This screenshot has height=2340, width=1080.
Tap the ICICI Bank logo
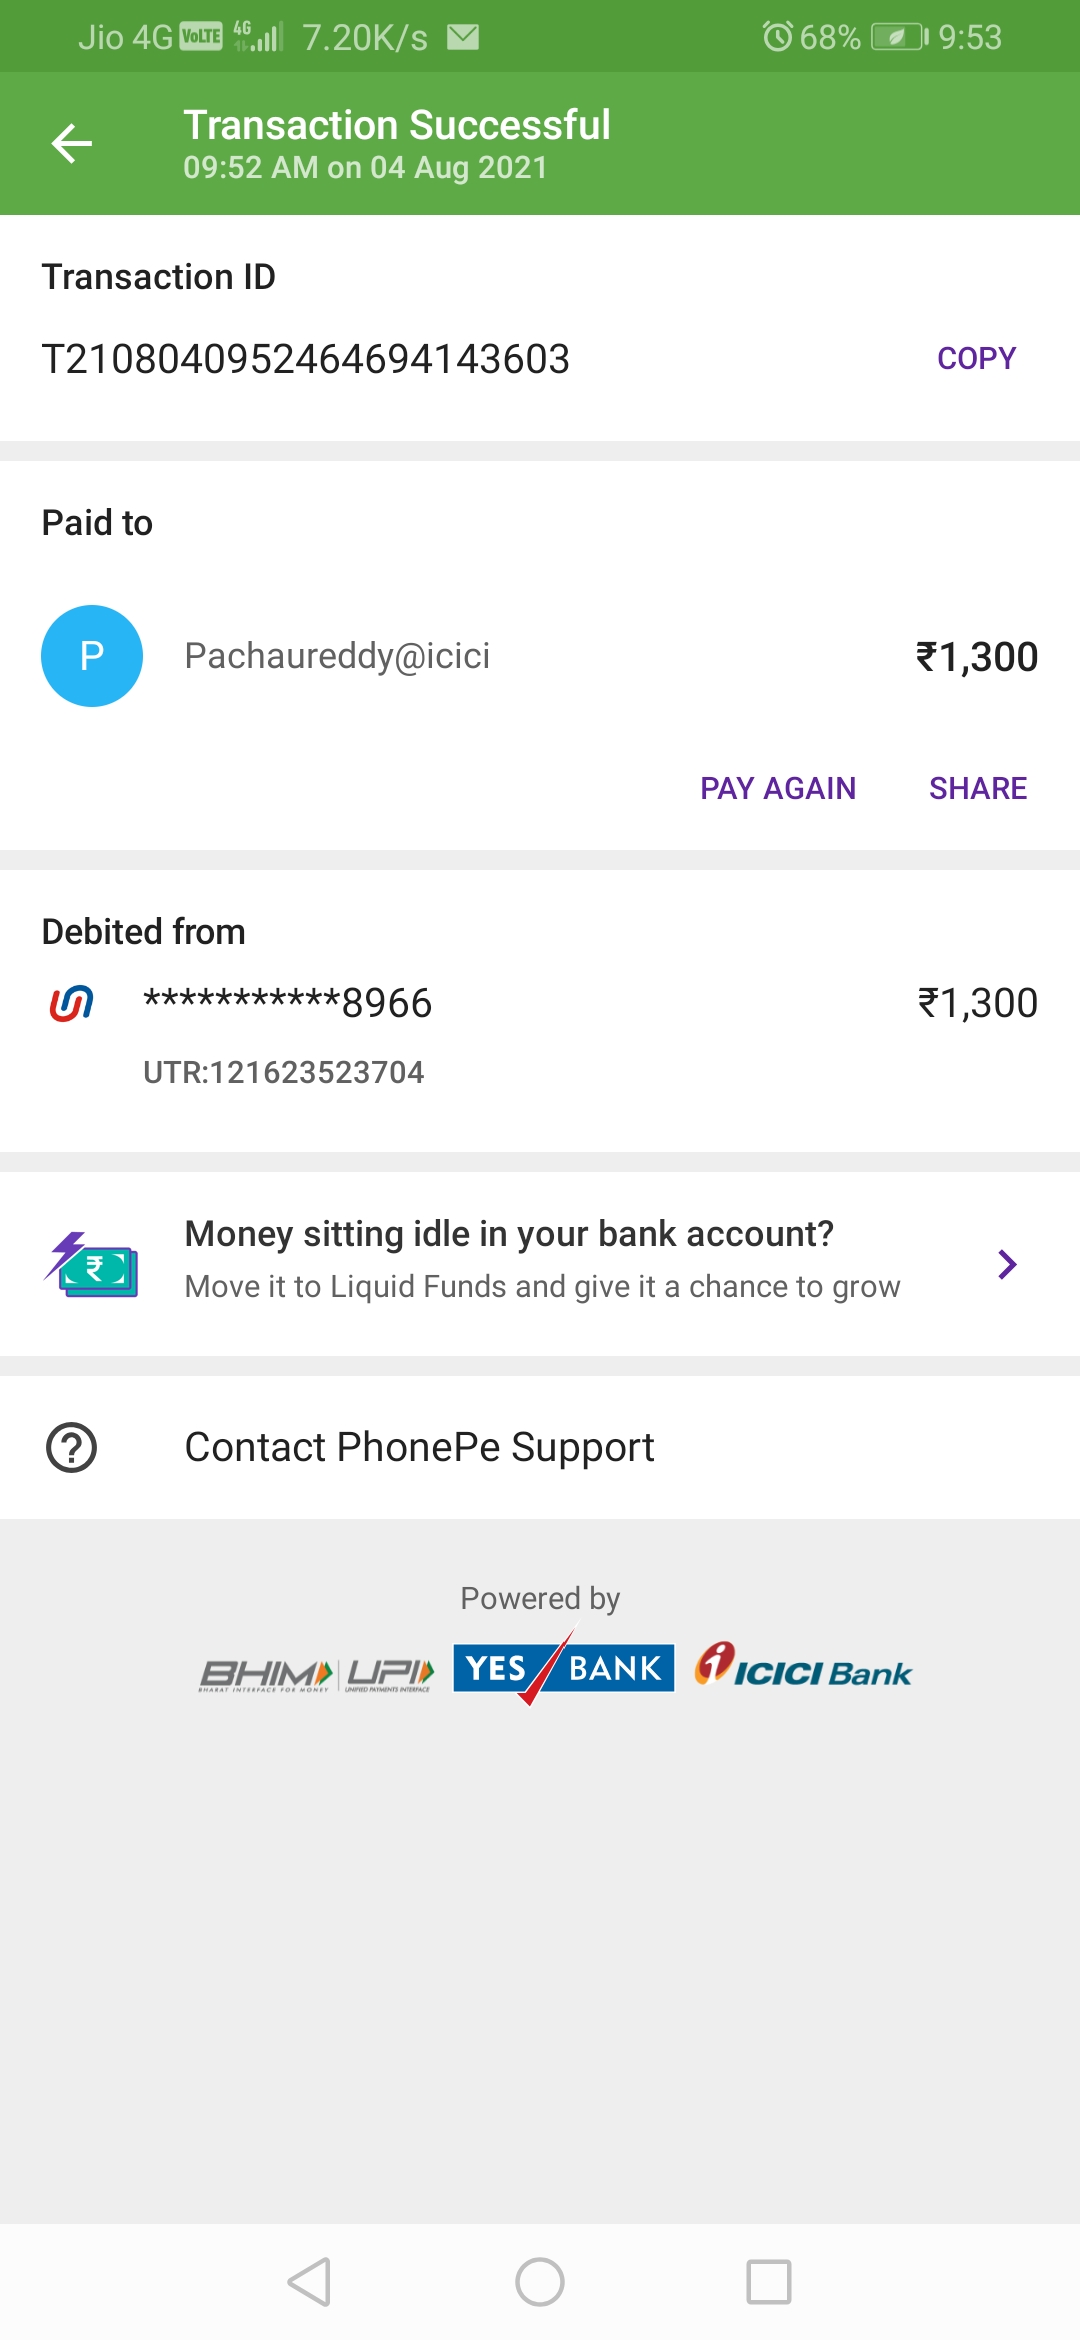pyautogui.click(x=803, y=1668)
